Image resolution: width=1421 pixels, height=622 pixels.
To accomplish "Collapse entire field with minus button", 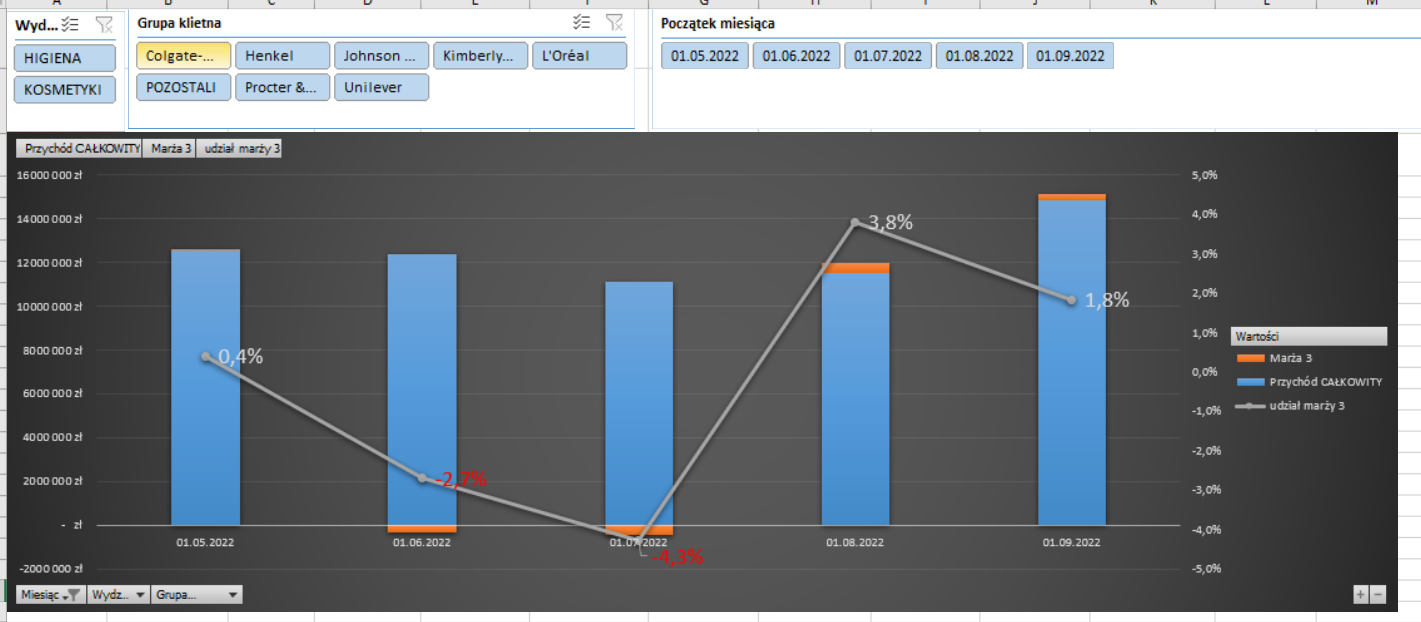I will tap(1378, 594).
